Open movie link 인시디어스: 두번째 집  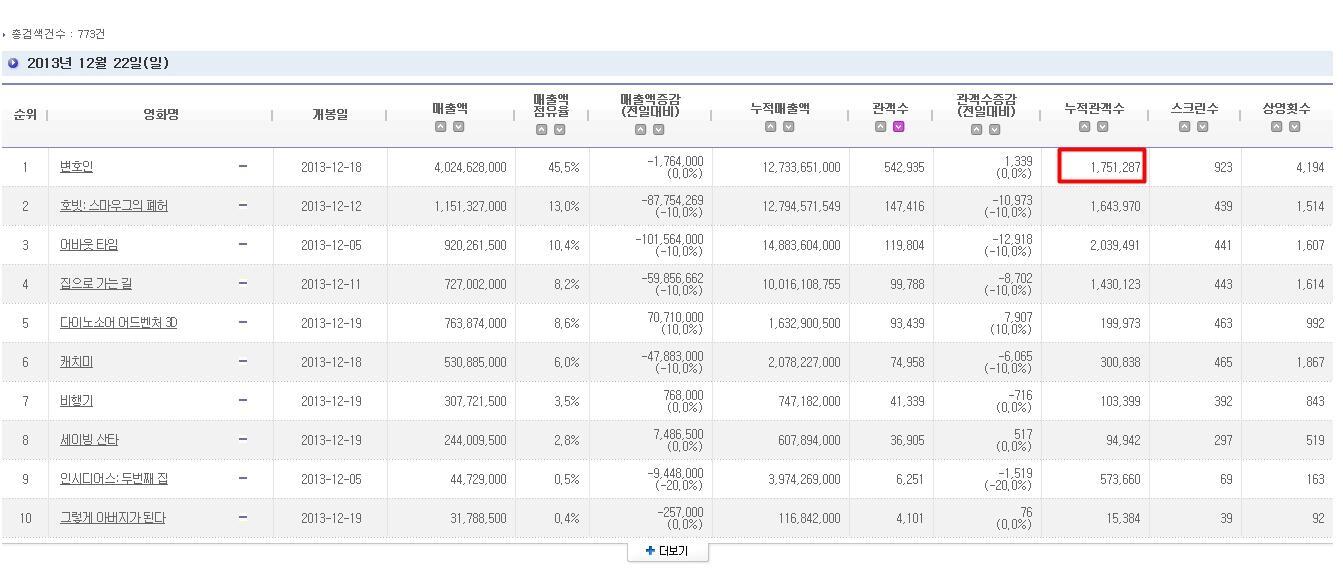(114, 479)
